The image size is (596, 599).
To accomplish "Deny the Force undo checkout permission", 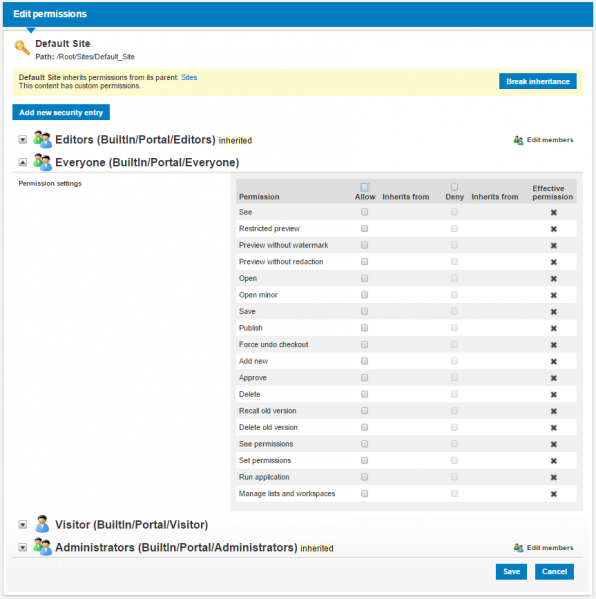I will (x=454, y=344).
